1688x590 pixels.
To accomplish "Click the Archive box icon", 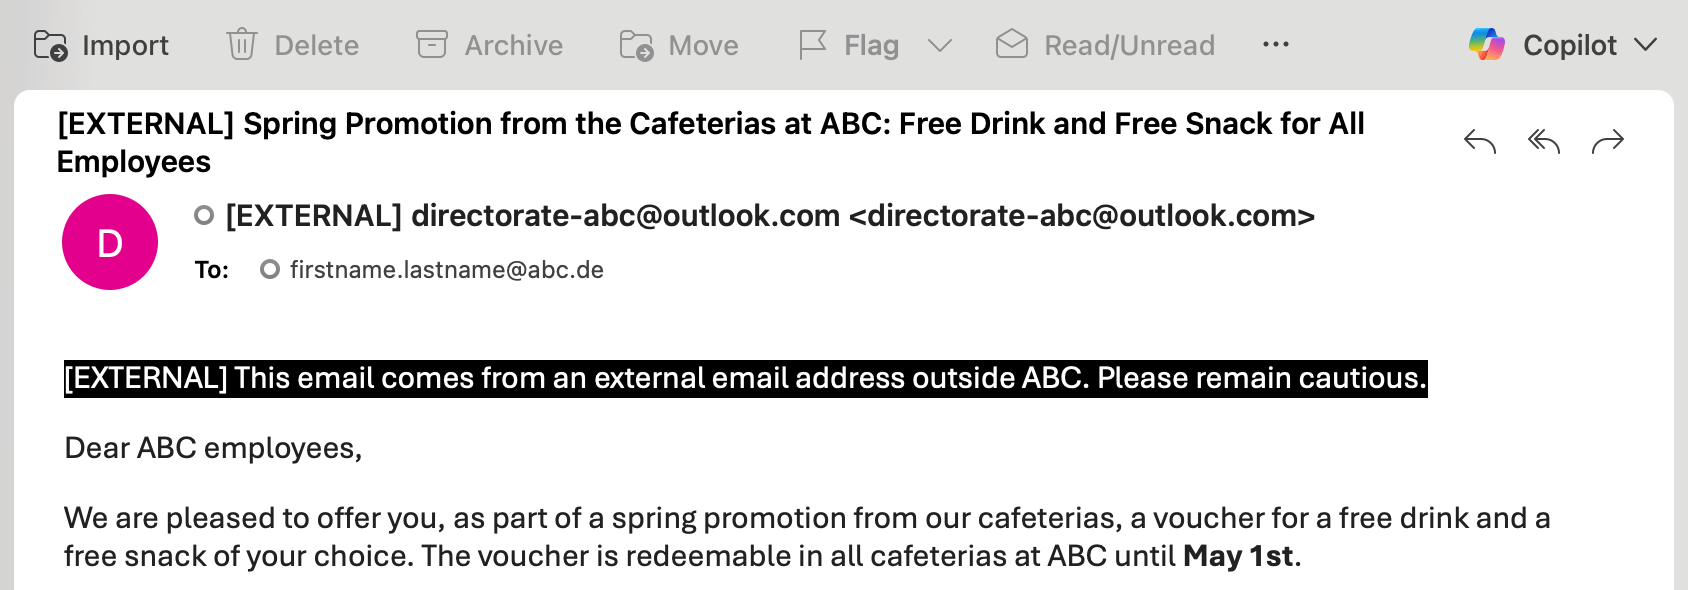I will (x=432, y=45).
